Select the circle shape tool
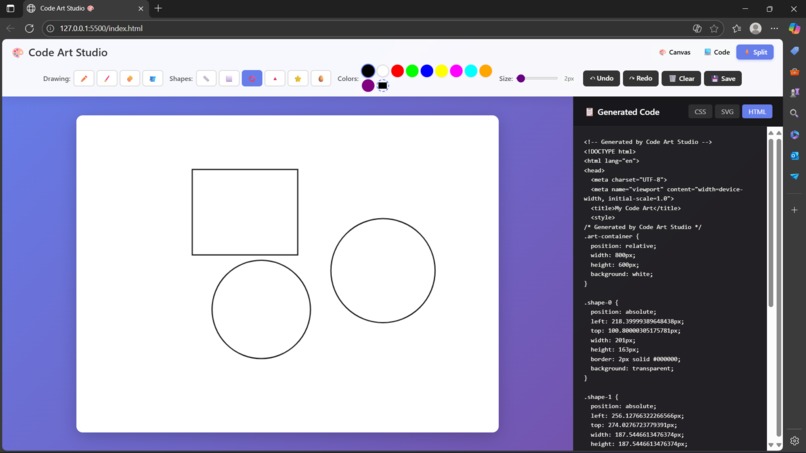The image size is (806, 453). click(x=252, y=79)
